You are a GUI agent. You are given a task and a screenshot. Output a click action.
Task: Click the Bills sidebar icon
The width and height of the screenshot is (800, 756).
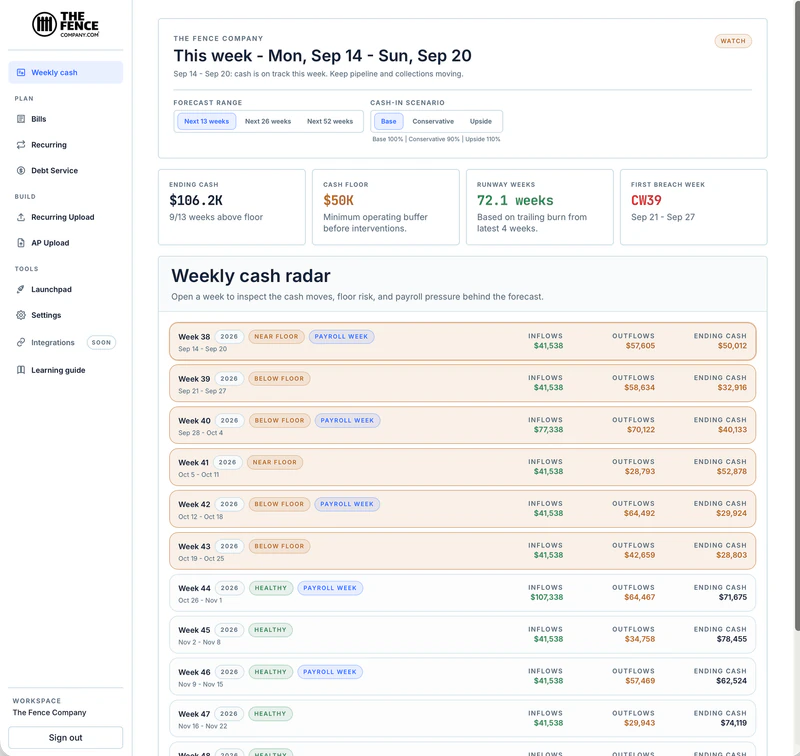tap(21, 119)
